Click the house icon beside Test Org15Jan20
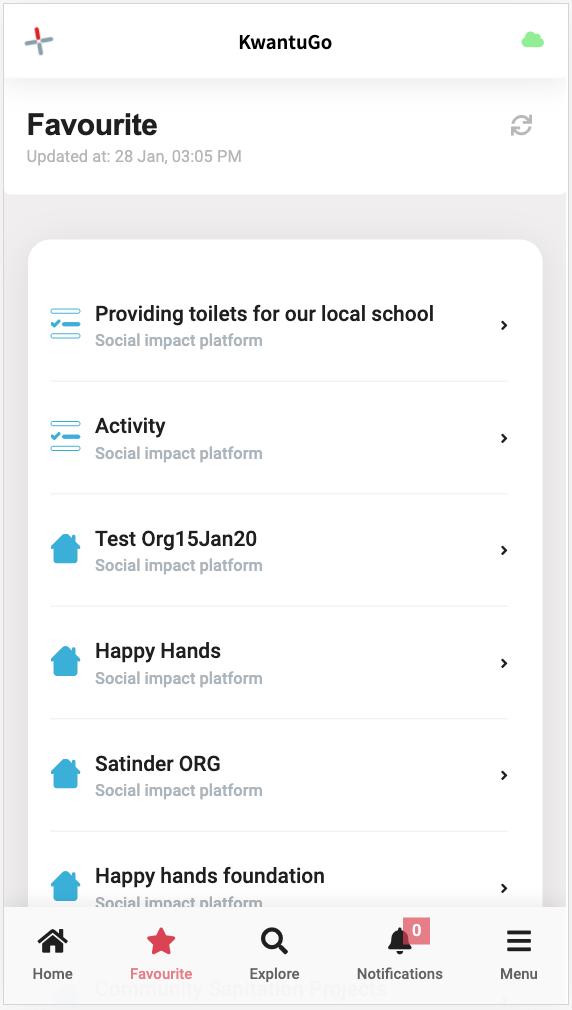Screen dimensions: 572x1010 coord(65,549)
